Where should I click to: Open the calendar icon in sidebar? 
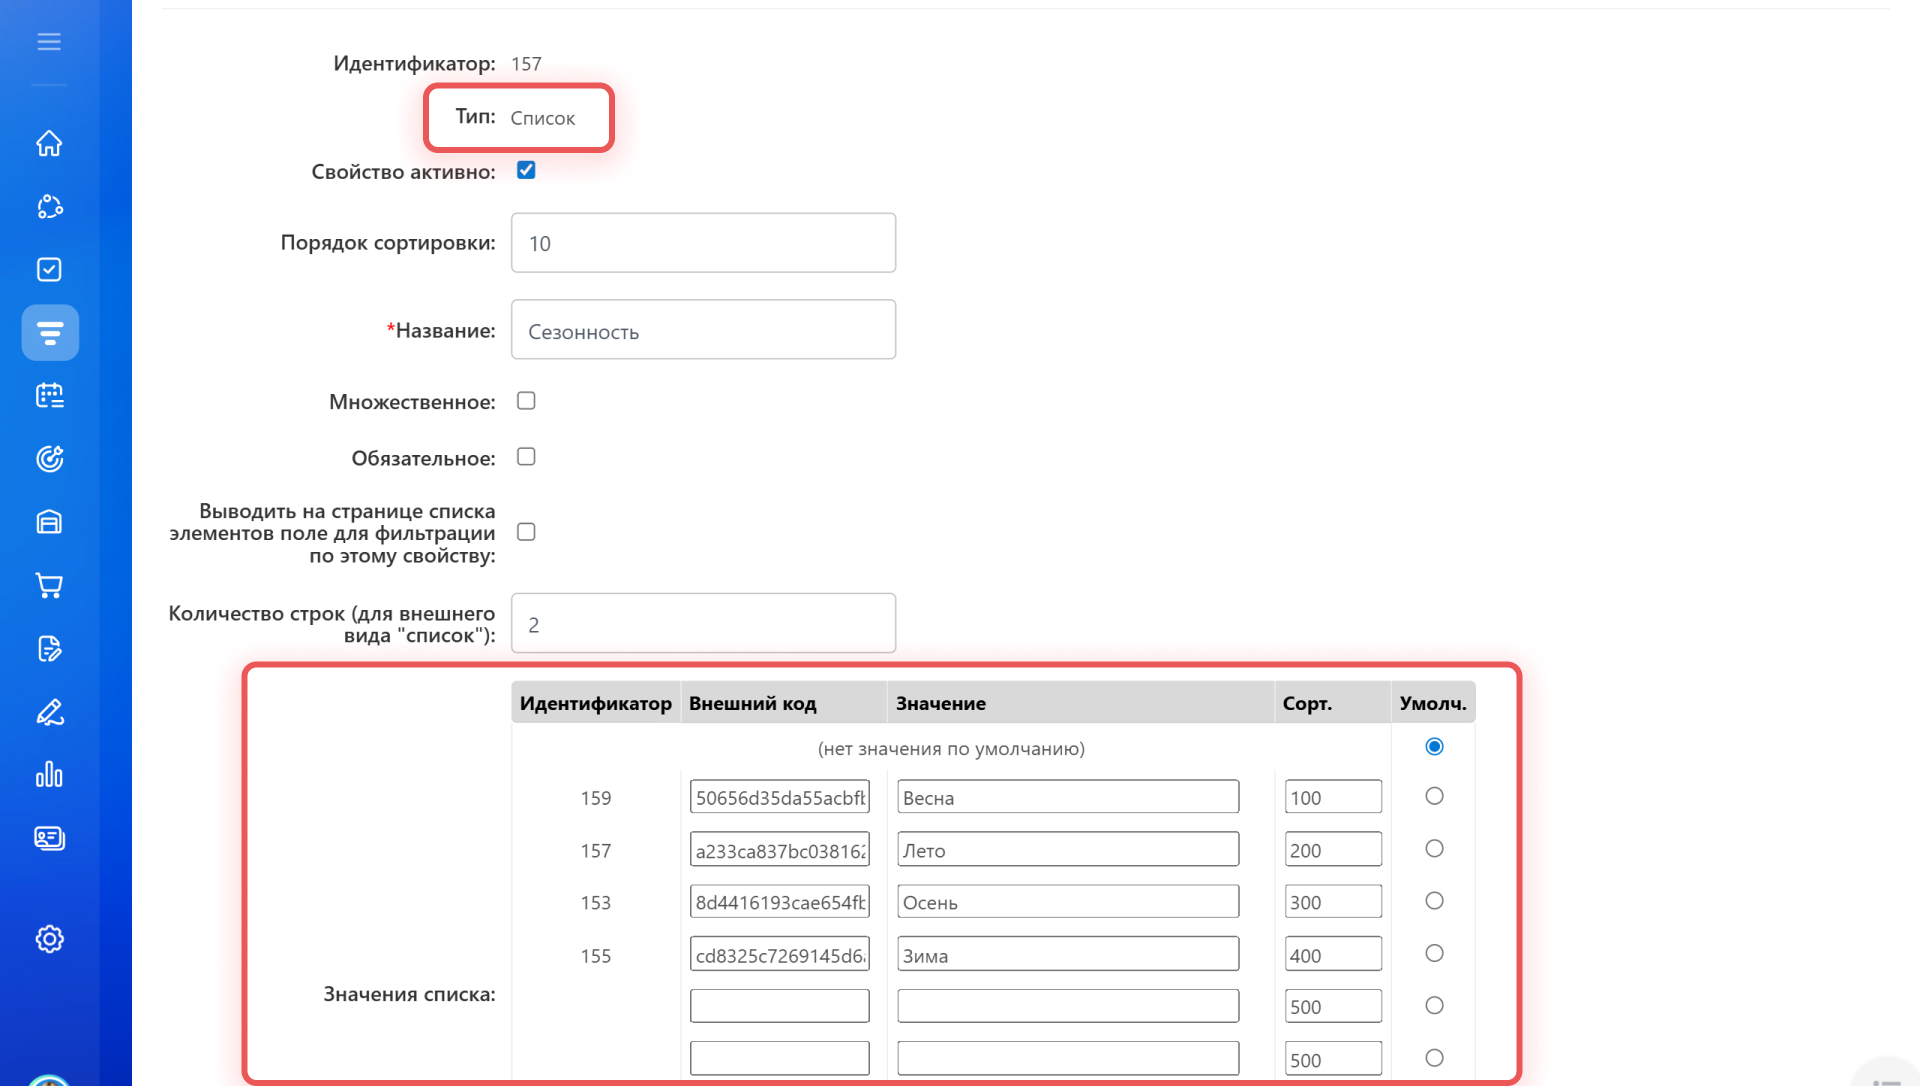point(49,396)
